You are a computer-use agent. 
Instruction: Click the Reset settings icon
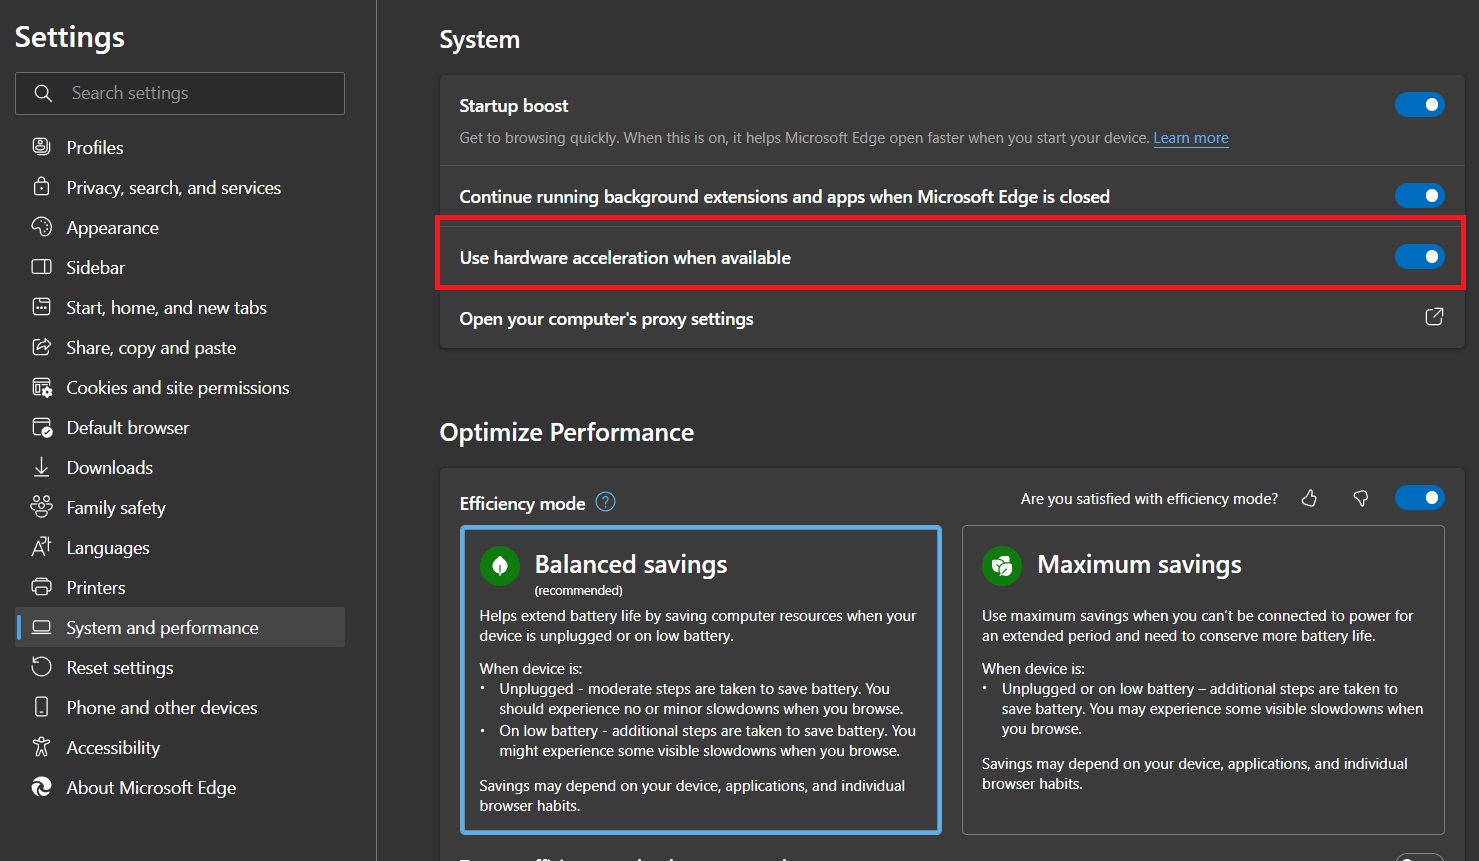click(x=41, y=667)
